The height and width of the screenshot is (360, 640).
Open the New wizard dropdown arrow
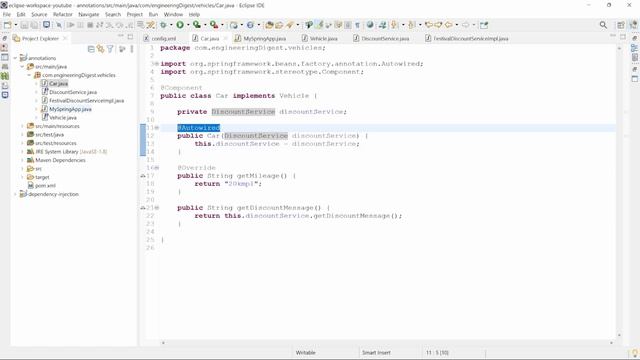16,25
